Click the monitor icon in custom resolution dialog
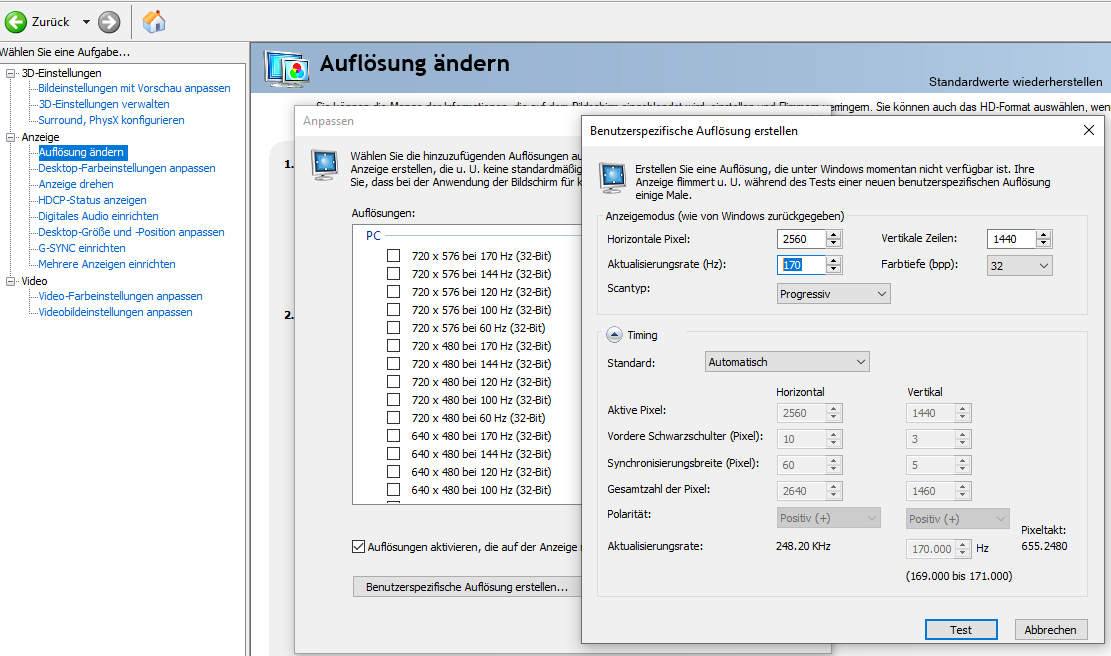Image resolution: width=1111 pixels, height=656 pixels. coord(613,177)
